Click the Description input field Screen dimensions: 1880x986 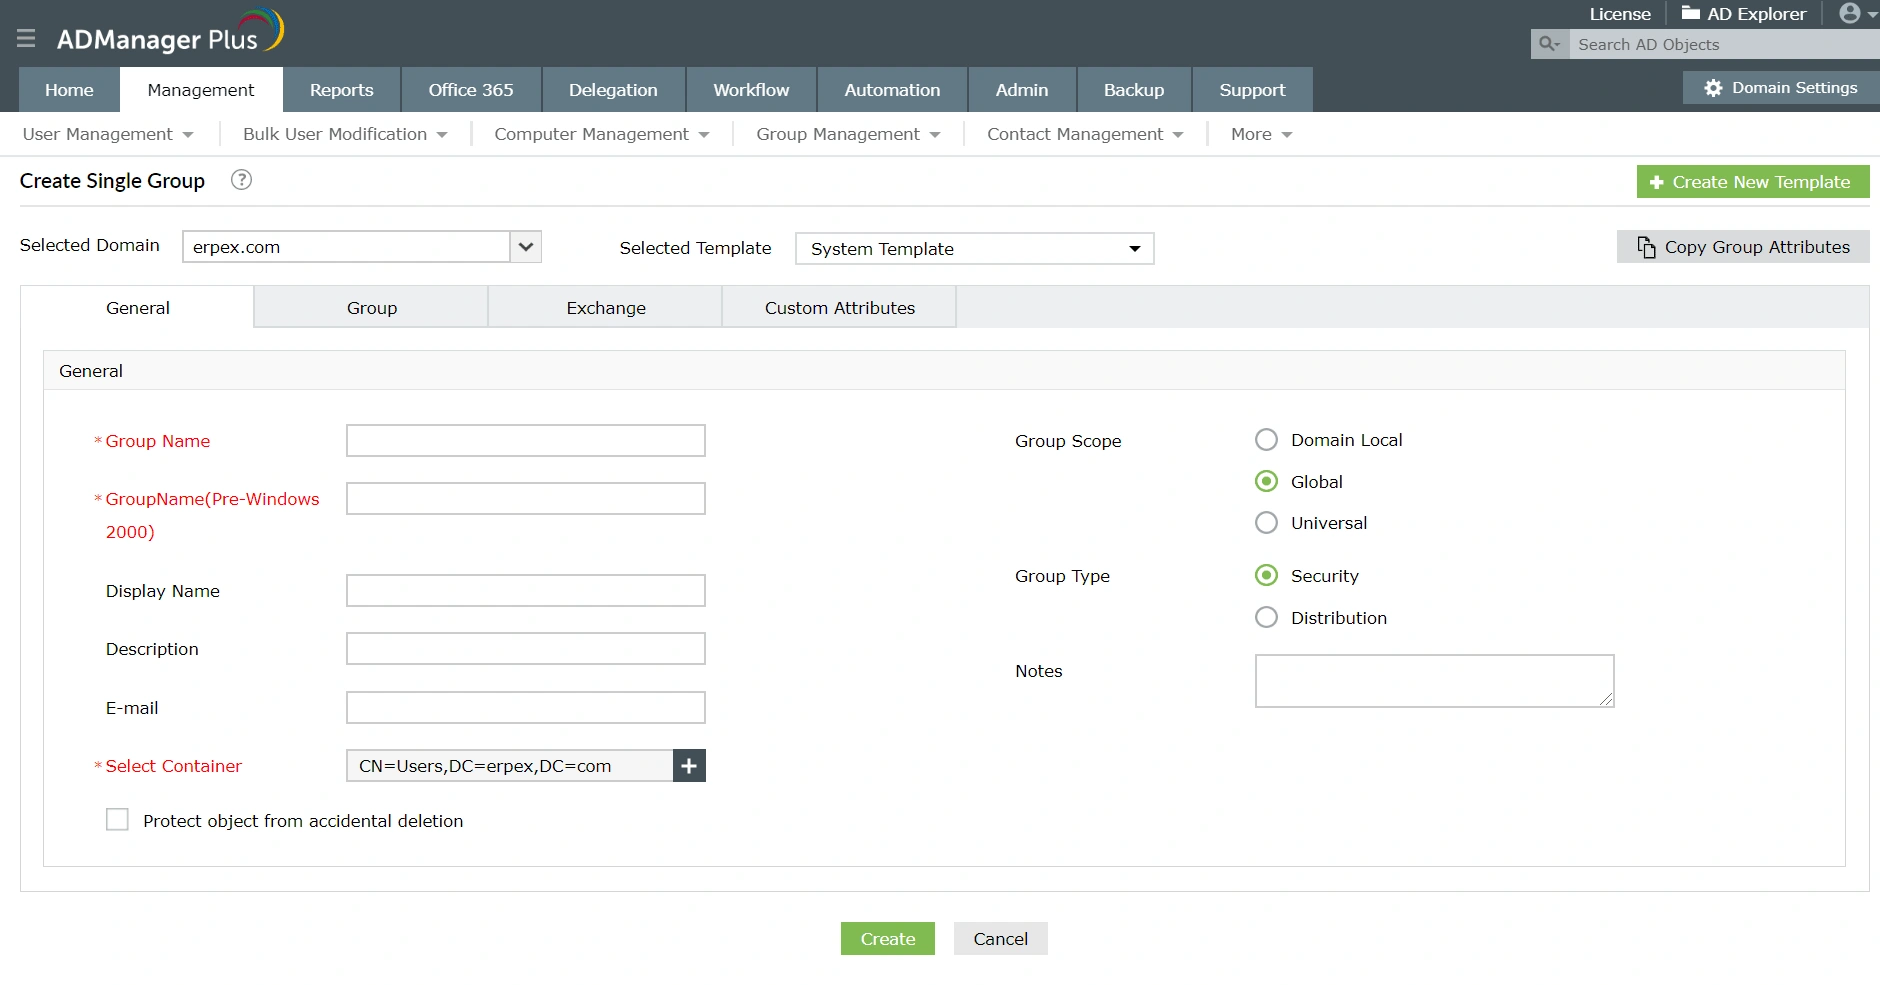[x=526, y=649]
